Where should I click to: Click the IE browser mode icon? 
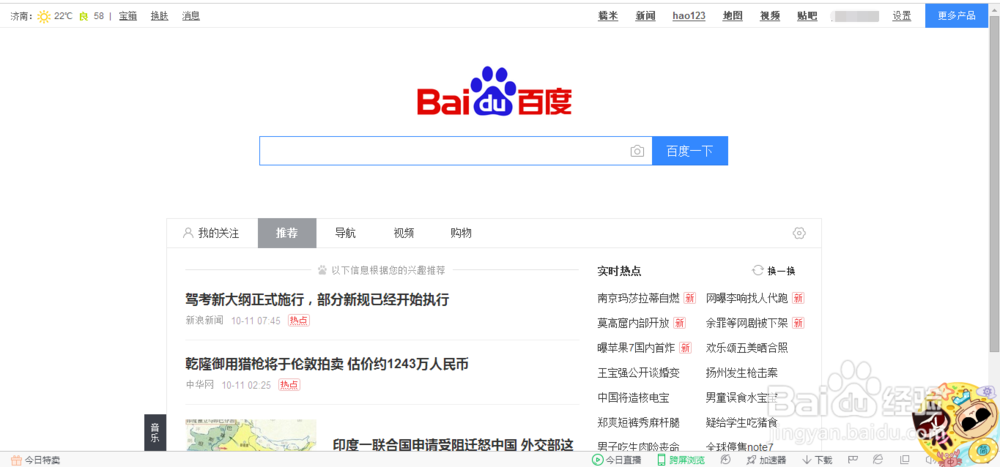(878, 460)
